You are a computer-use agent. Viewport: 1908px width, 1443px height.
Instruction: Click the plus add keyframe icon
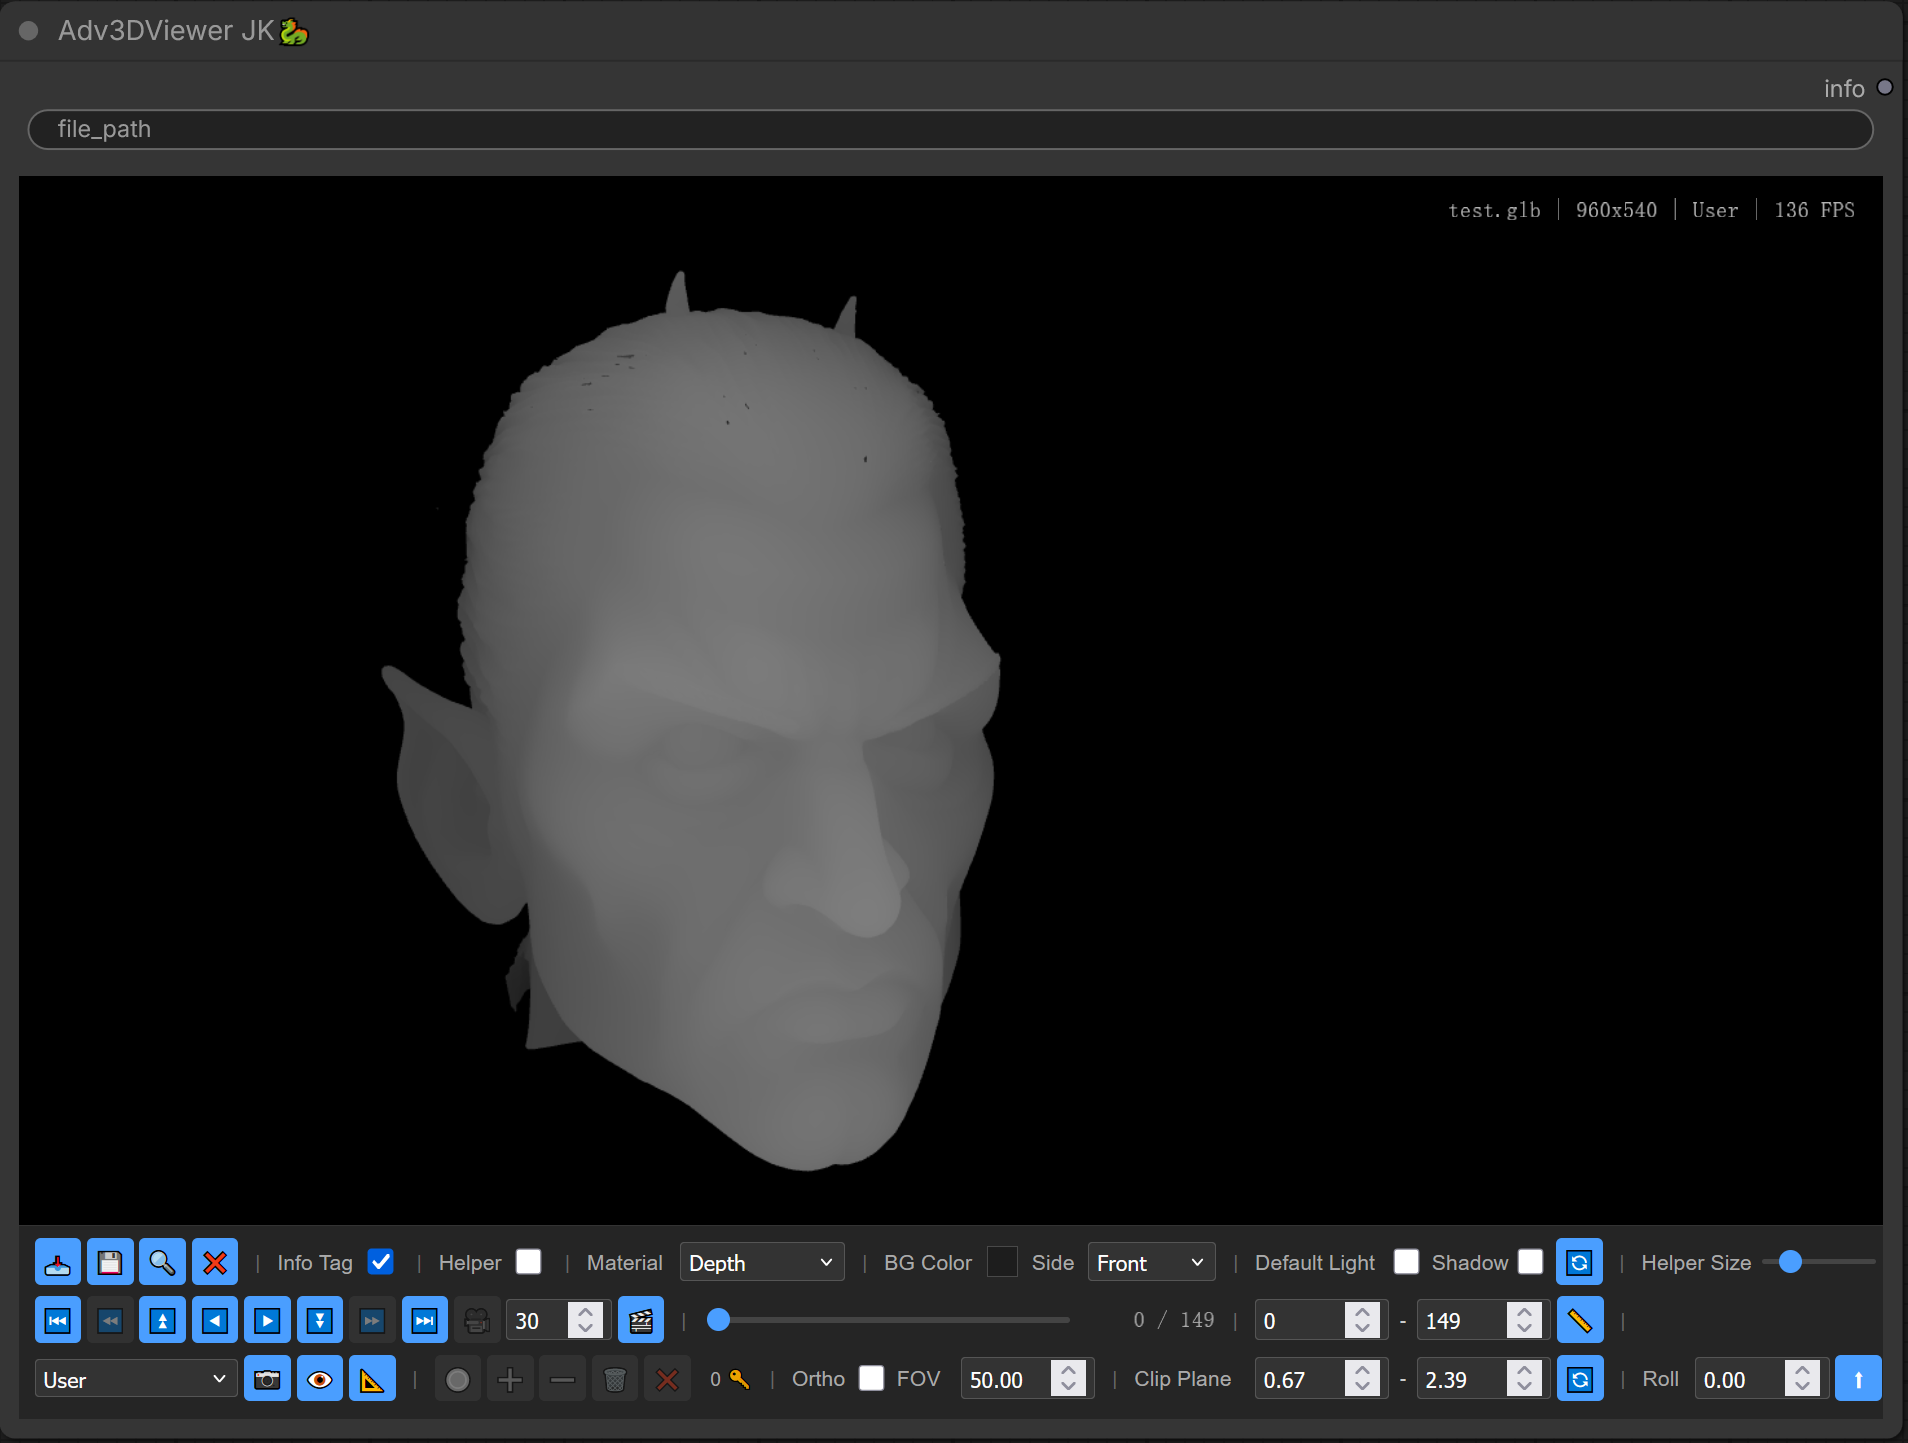510,1379
